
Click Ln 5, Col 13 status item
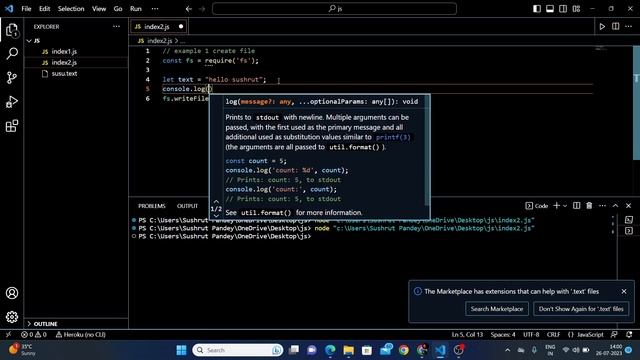click(x=467, y=335)
